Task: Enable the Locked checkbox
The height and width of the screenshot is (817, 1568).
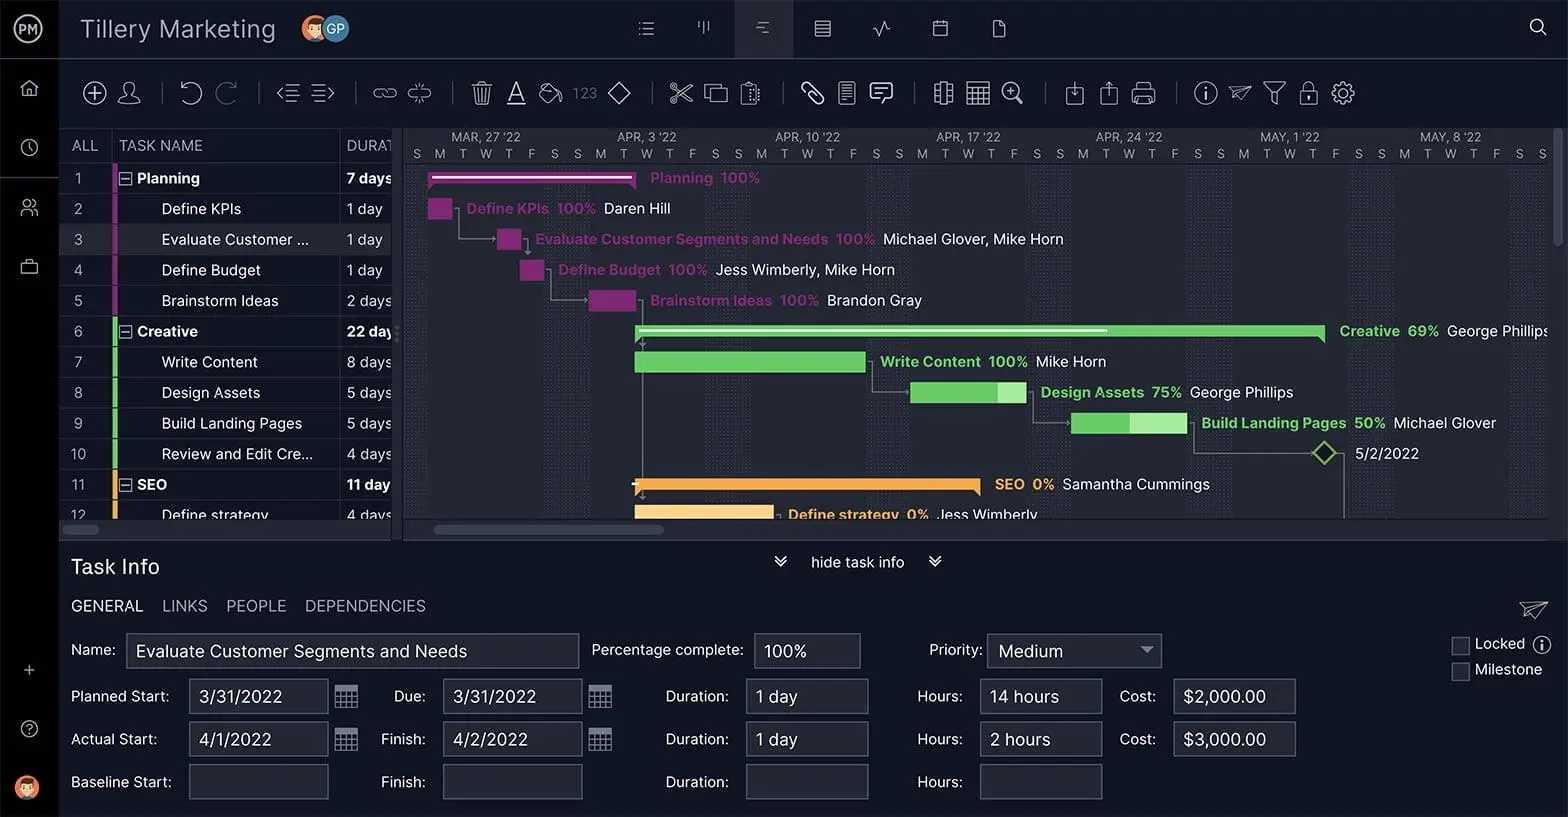Action: click(x=1460, y=645)
